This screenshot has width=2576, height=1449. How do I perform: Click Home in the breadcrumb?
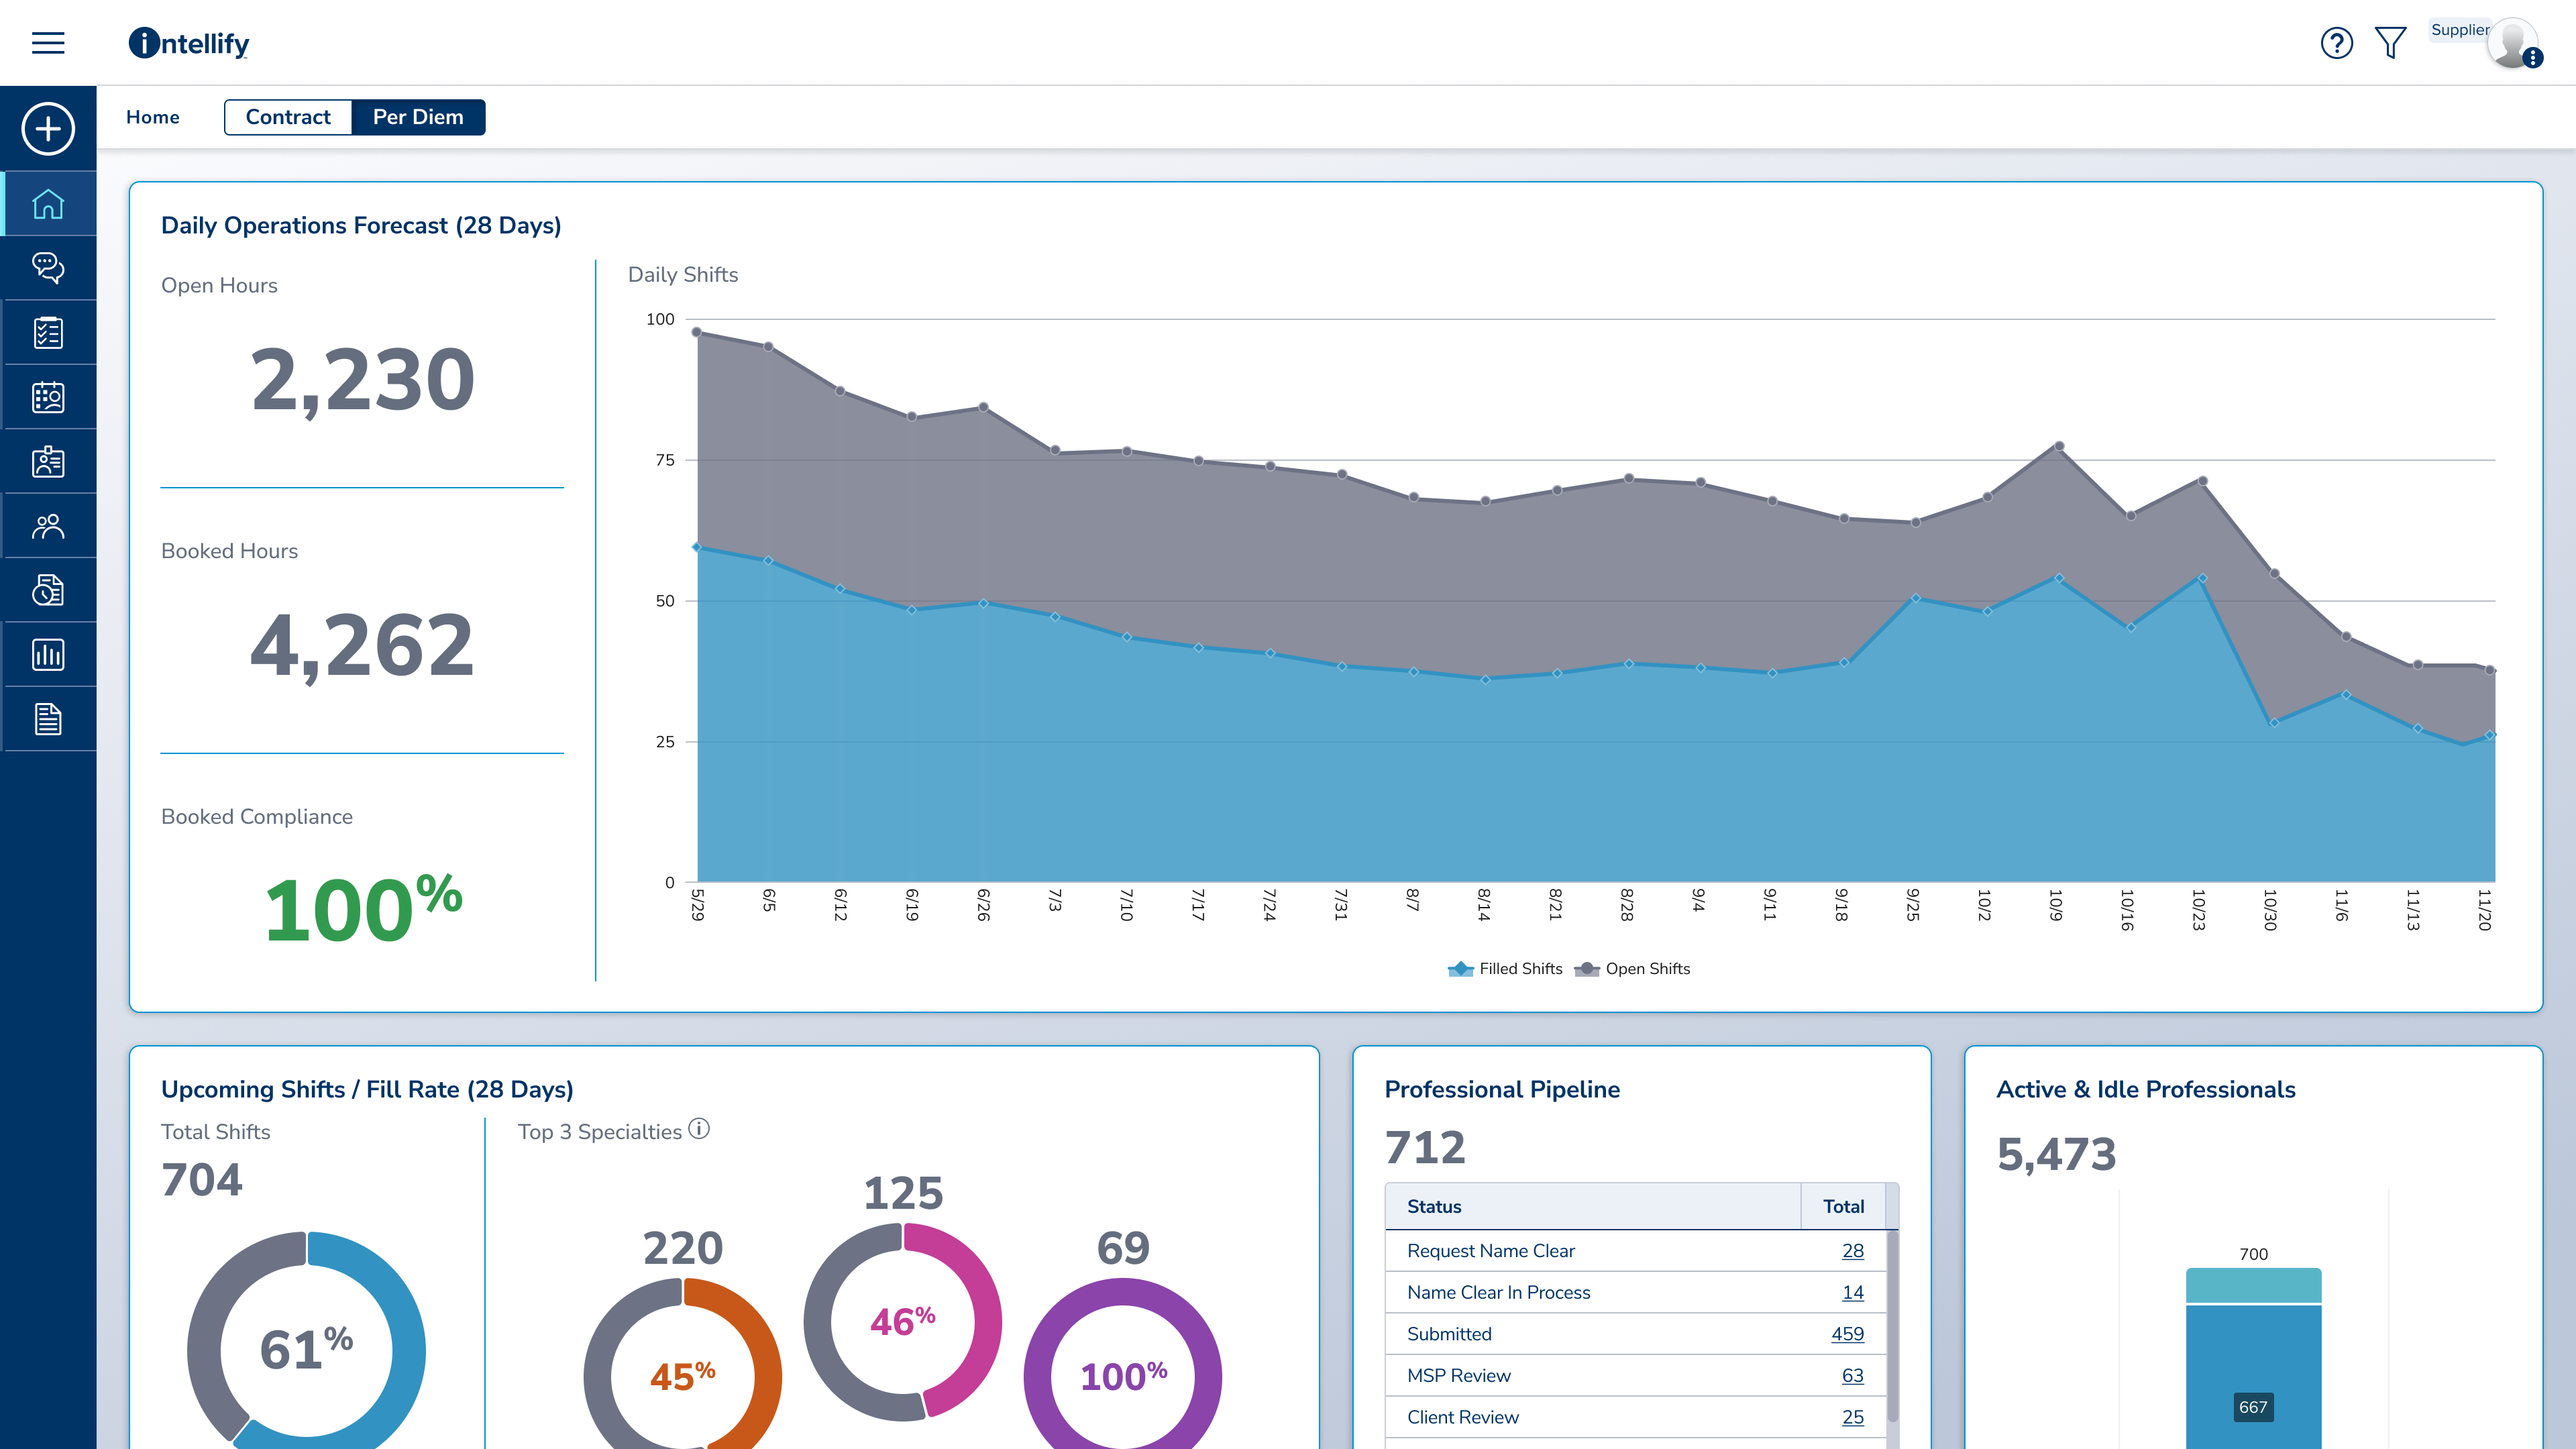click(x=153, y=117)
